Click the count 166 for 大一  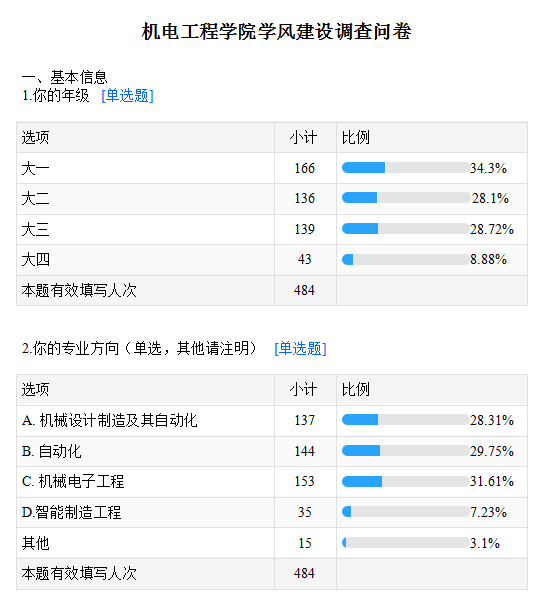[x=304, y=168]
